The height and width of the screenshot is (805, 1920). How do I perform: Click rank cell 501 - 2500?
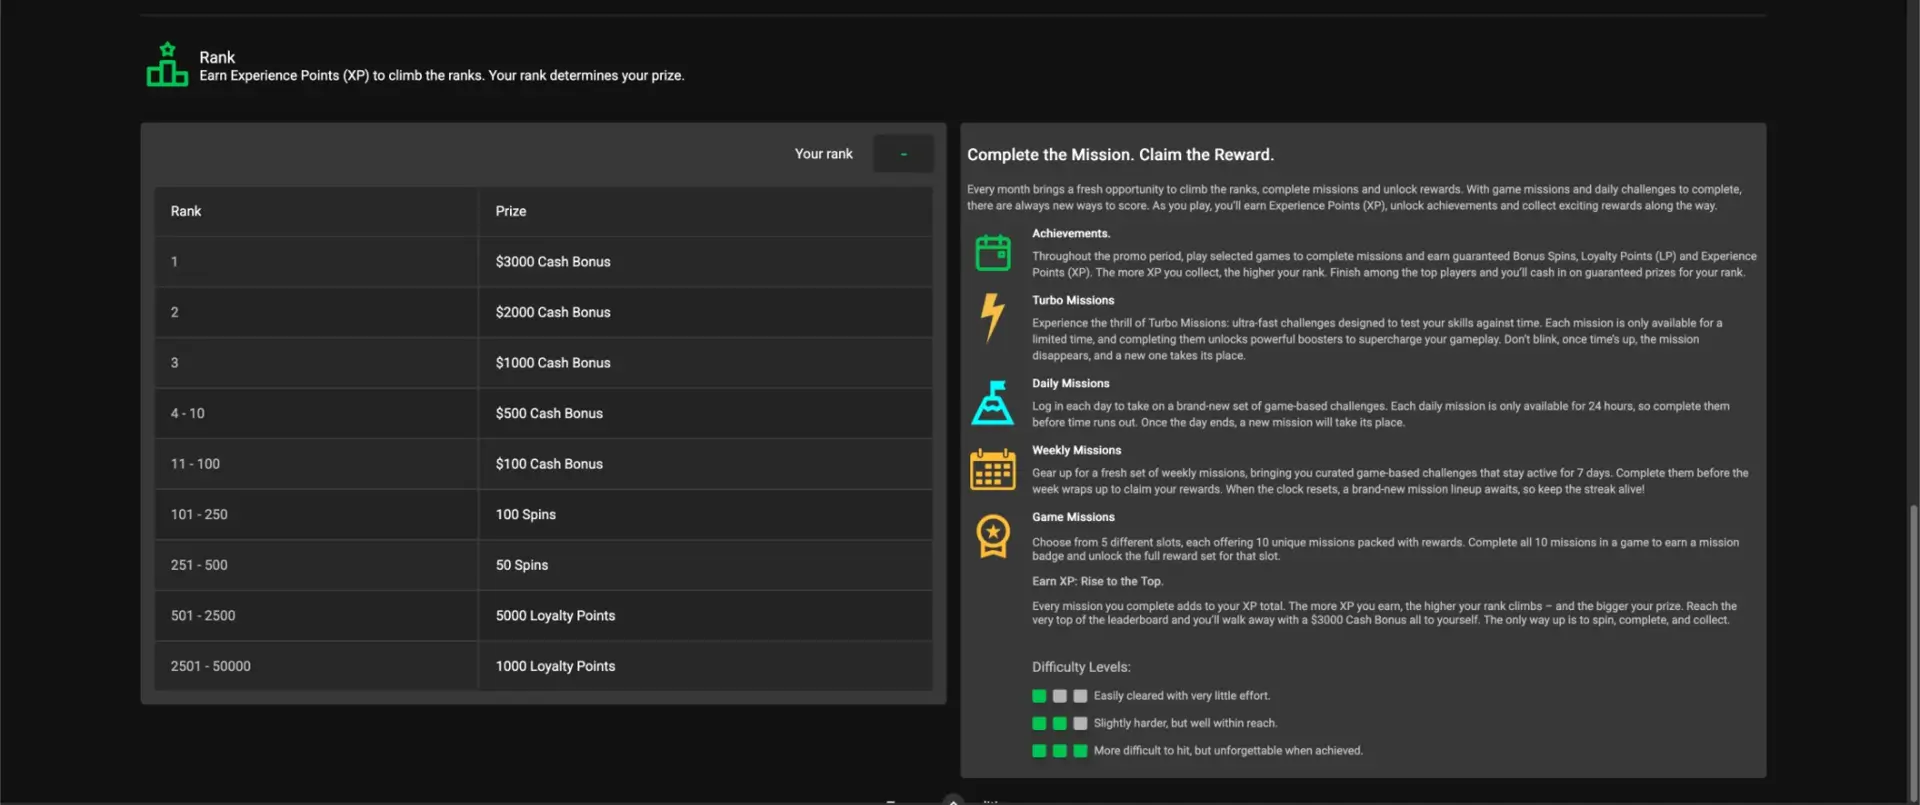(x=316, y=615)
